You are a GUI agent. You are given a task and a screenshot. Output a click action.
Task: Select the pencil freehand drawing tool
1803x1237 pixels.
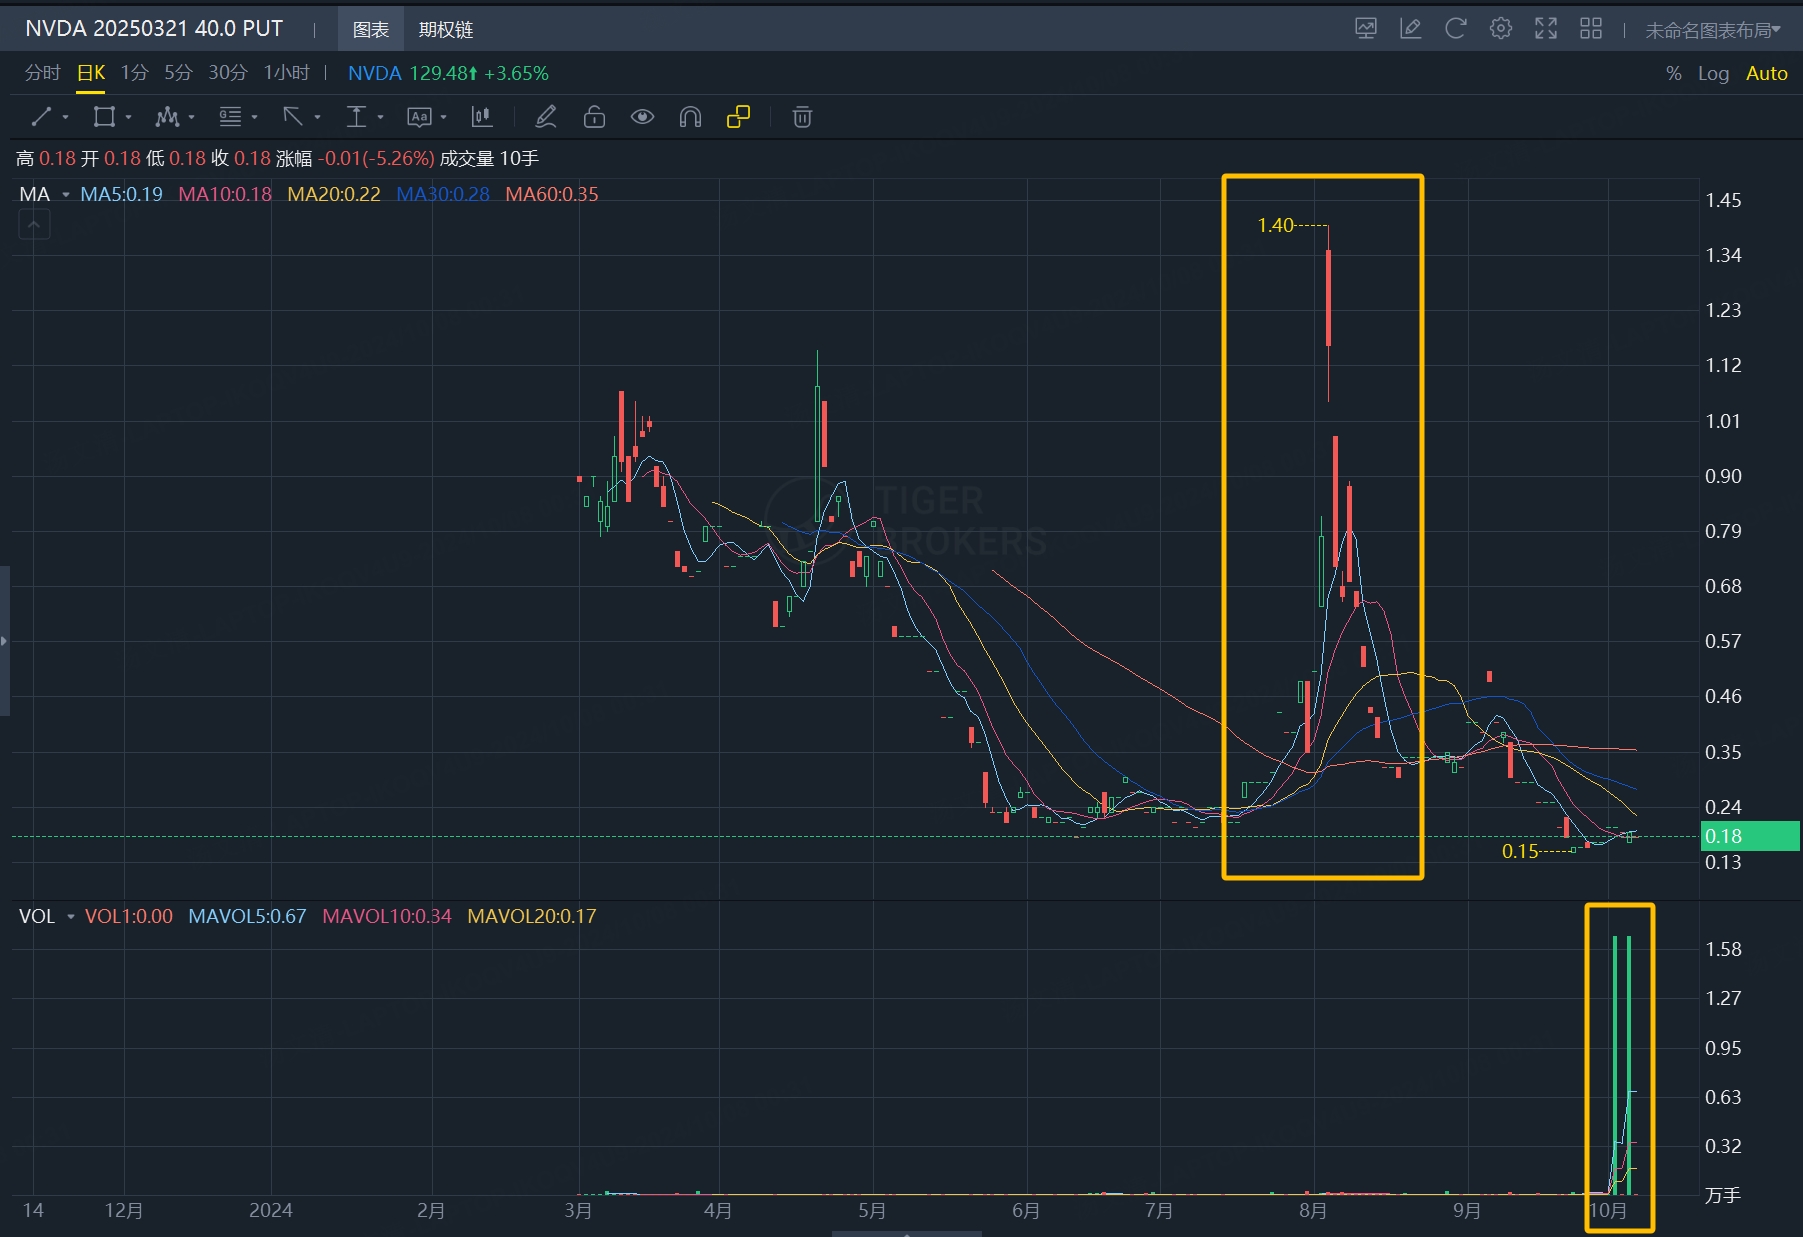point(545,117)
